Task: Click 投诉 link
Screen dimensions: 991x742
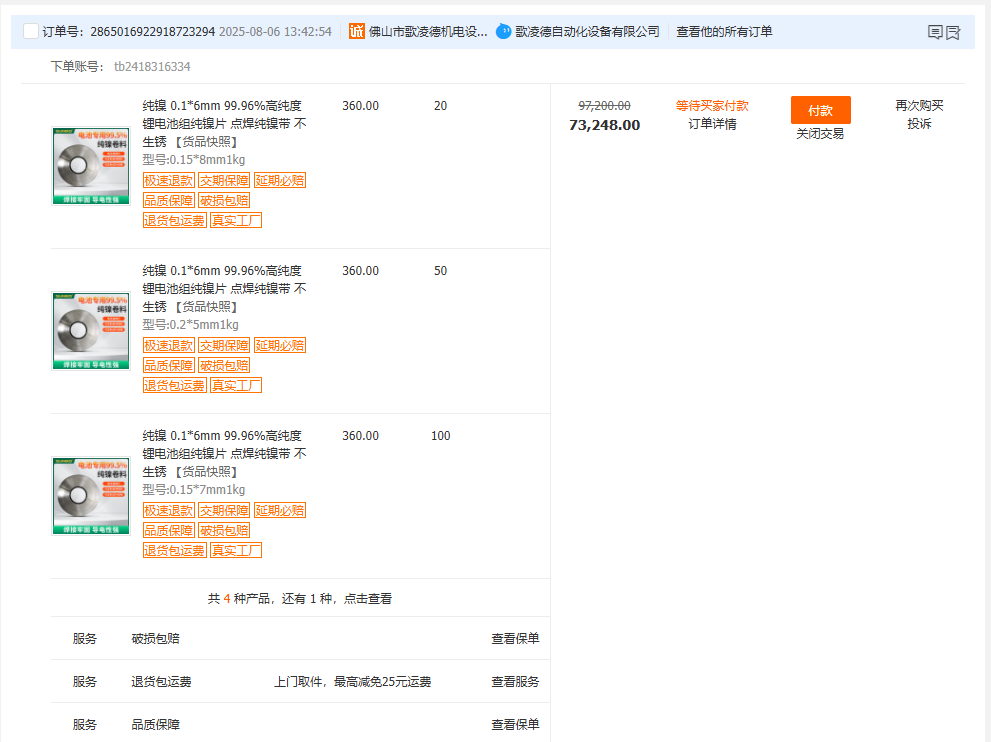Action: pos(919,124)
